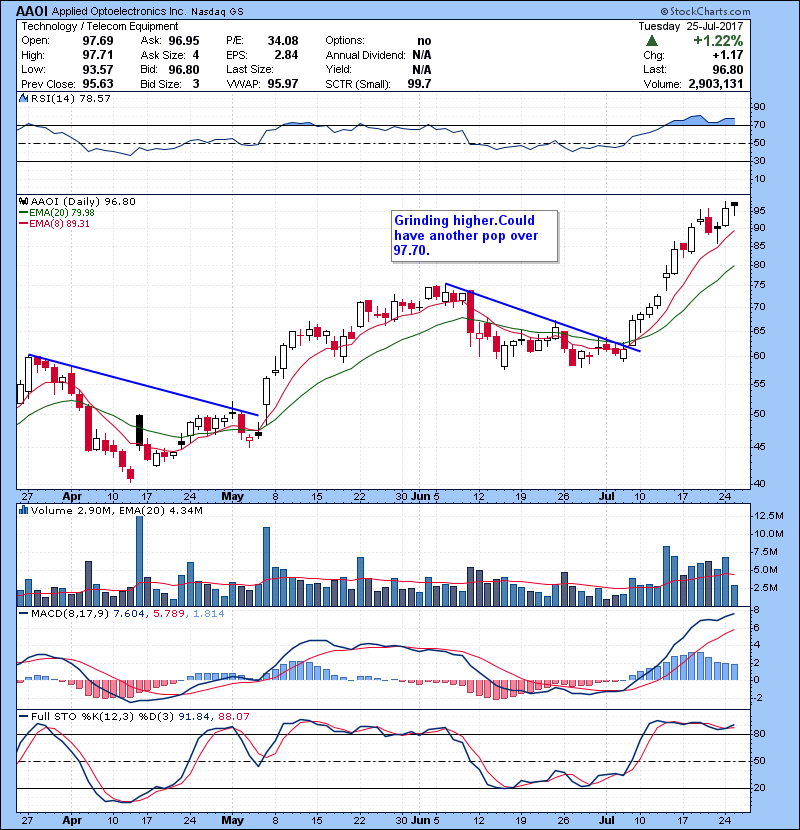
Task: Click the stochastic %D value 88.07
Action: (233, 717)
